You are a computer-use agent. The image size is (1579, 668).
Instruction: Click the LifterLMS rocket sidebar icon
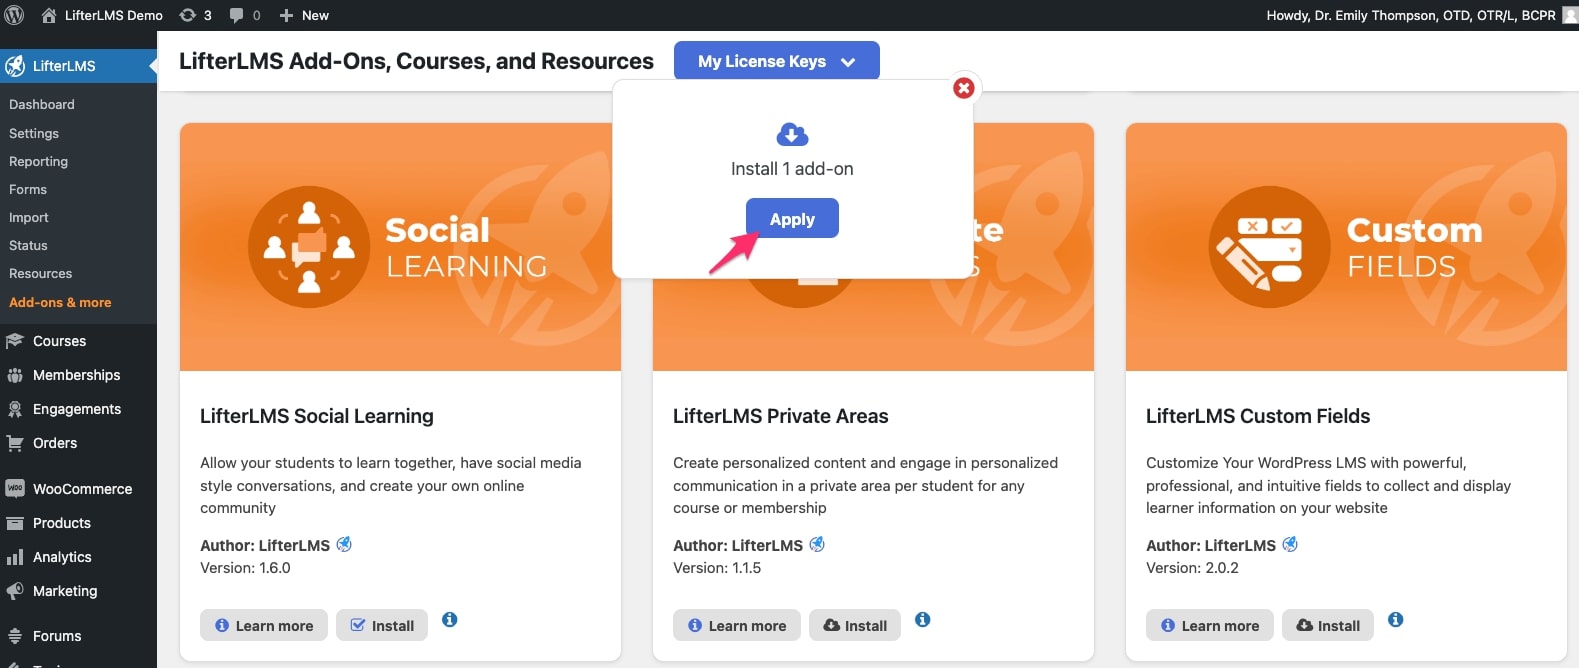click(x=15, y=66)
